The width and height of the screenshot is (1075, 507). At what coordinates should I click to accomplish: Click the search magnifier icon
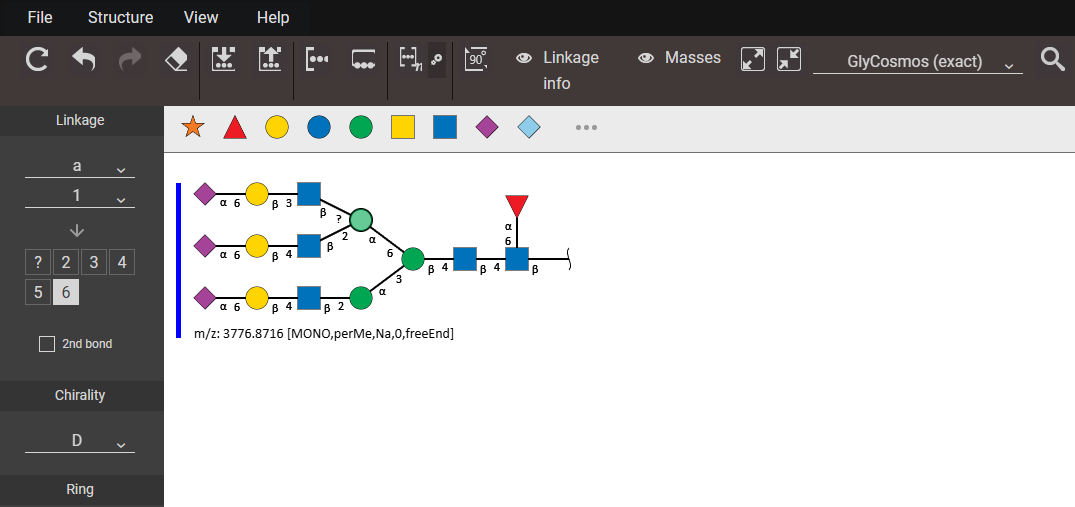pyautogui.click(x=1052, y=60)
